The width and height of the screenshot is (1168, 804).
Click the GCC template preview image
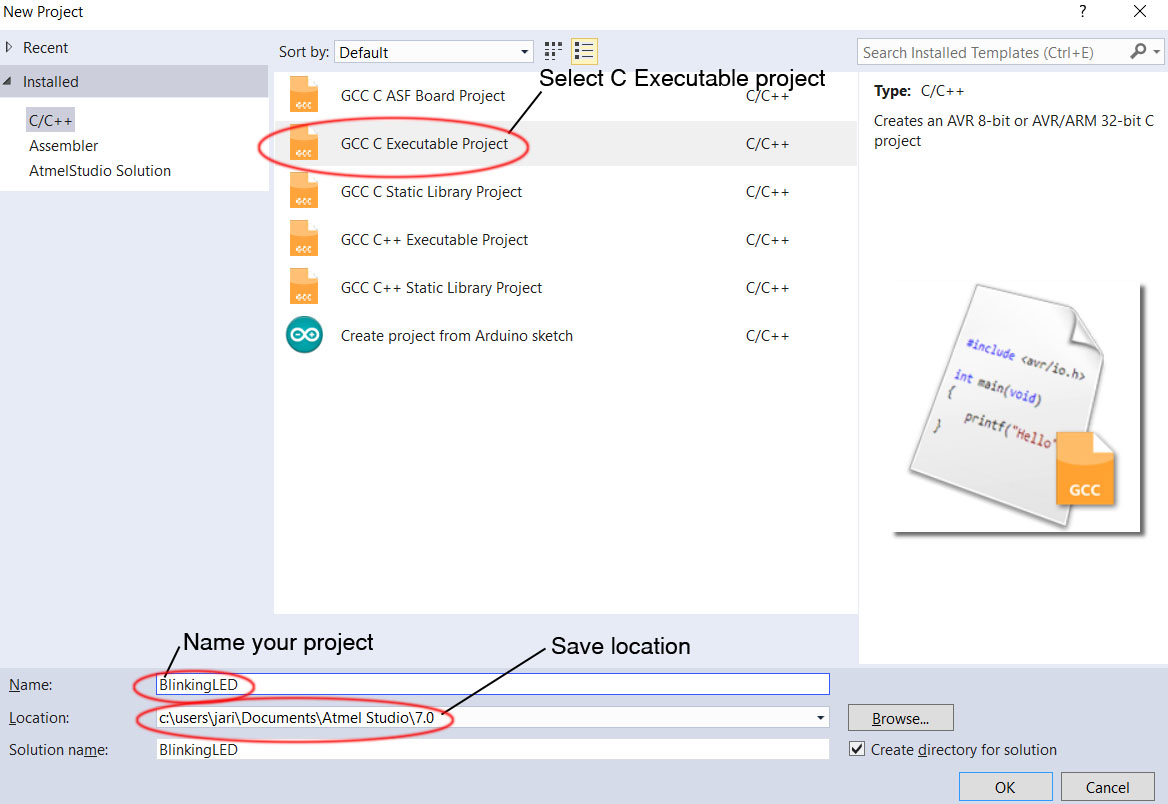pos(1017,408)
